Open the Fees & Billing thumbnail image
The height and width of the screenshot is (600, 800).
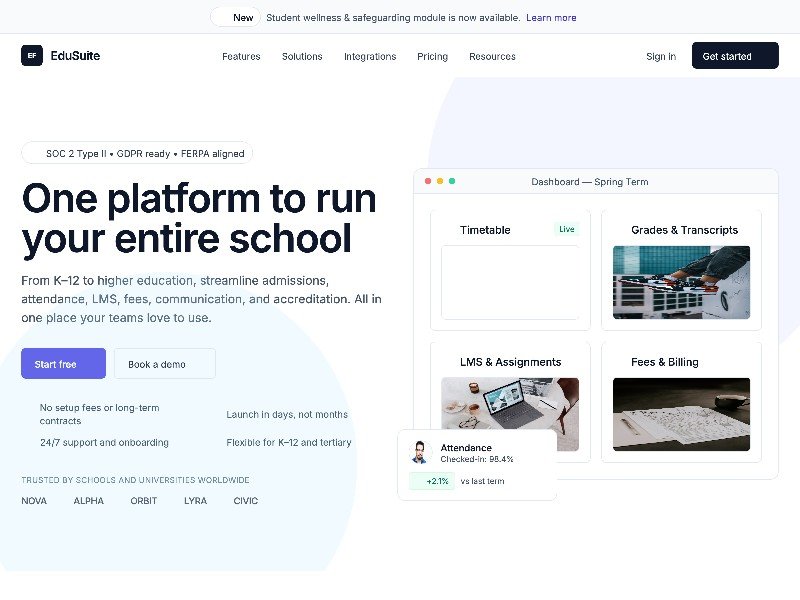coord(681,414)
